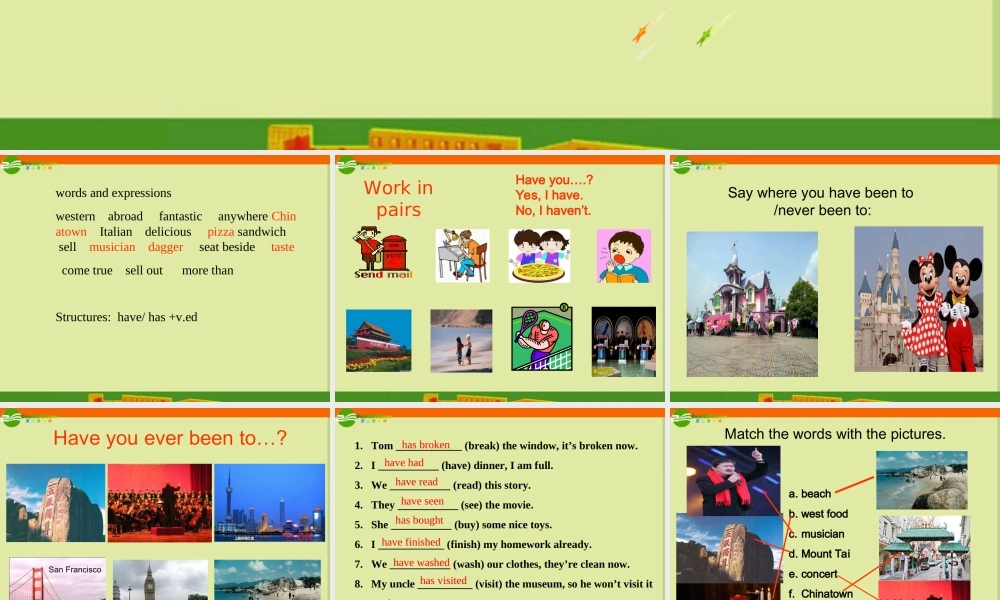Viewport: 1000px width, 600px height.
Task: Select the 'b. west food' option
Action: (818, 514)
